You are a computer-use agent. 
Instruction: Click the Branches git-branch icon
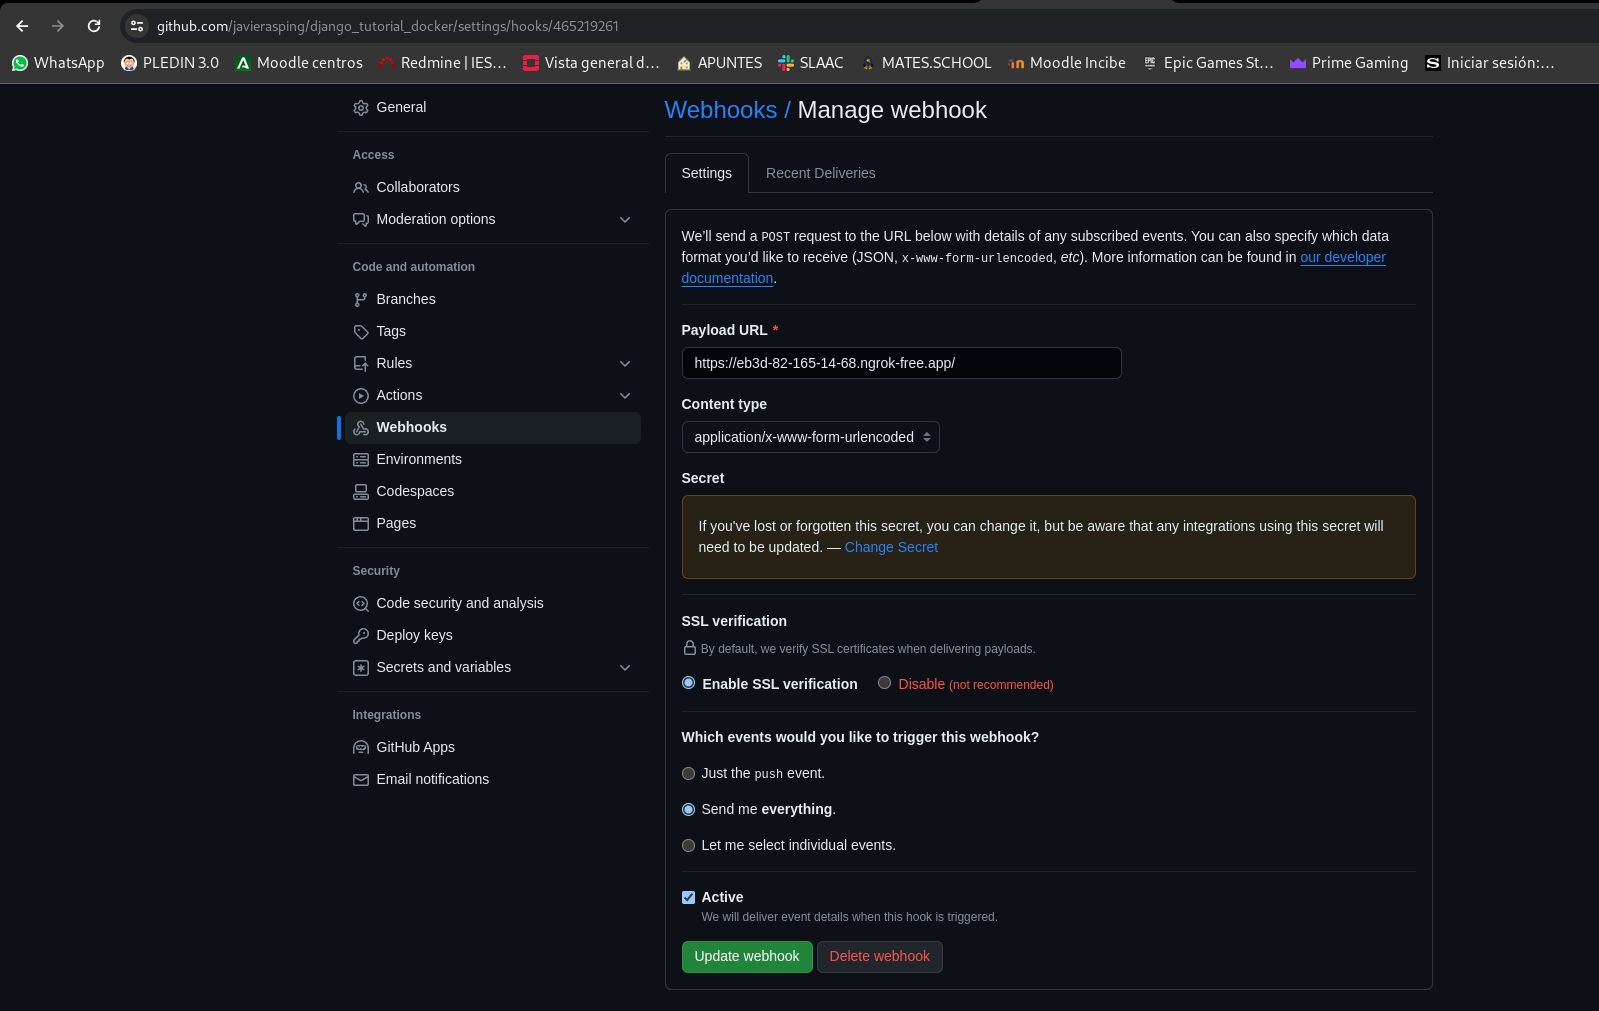coord(361,300)
